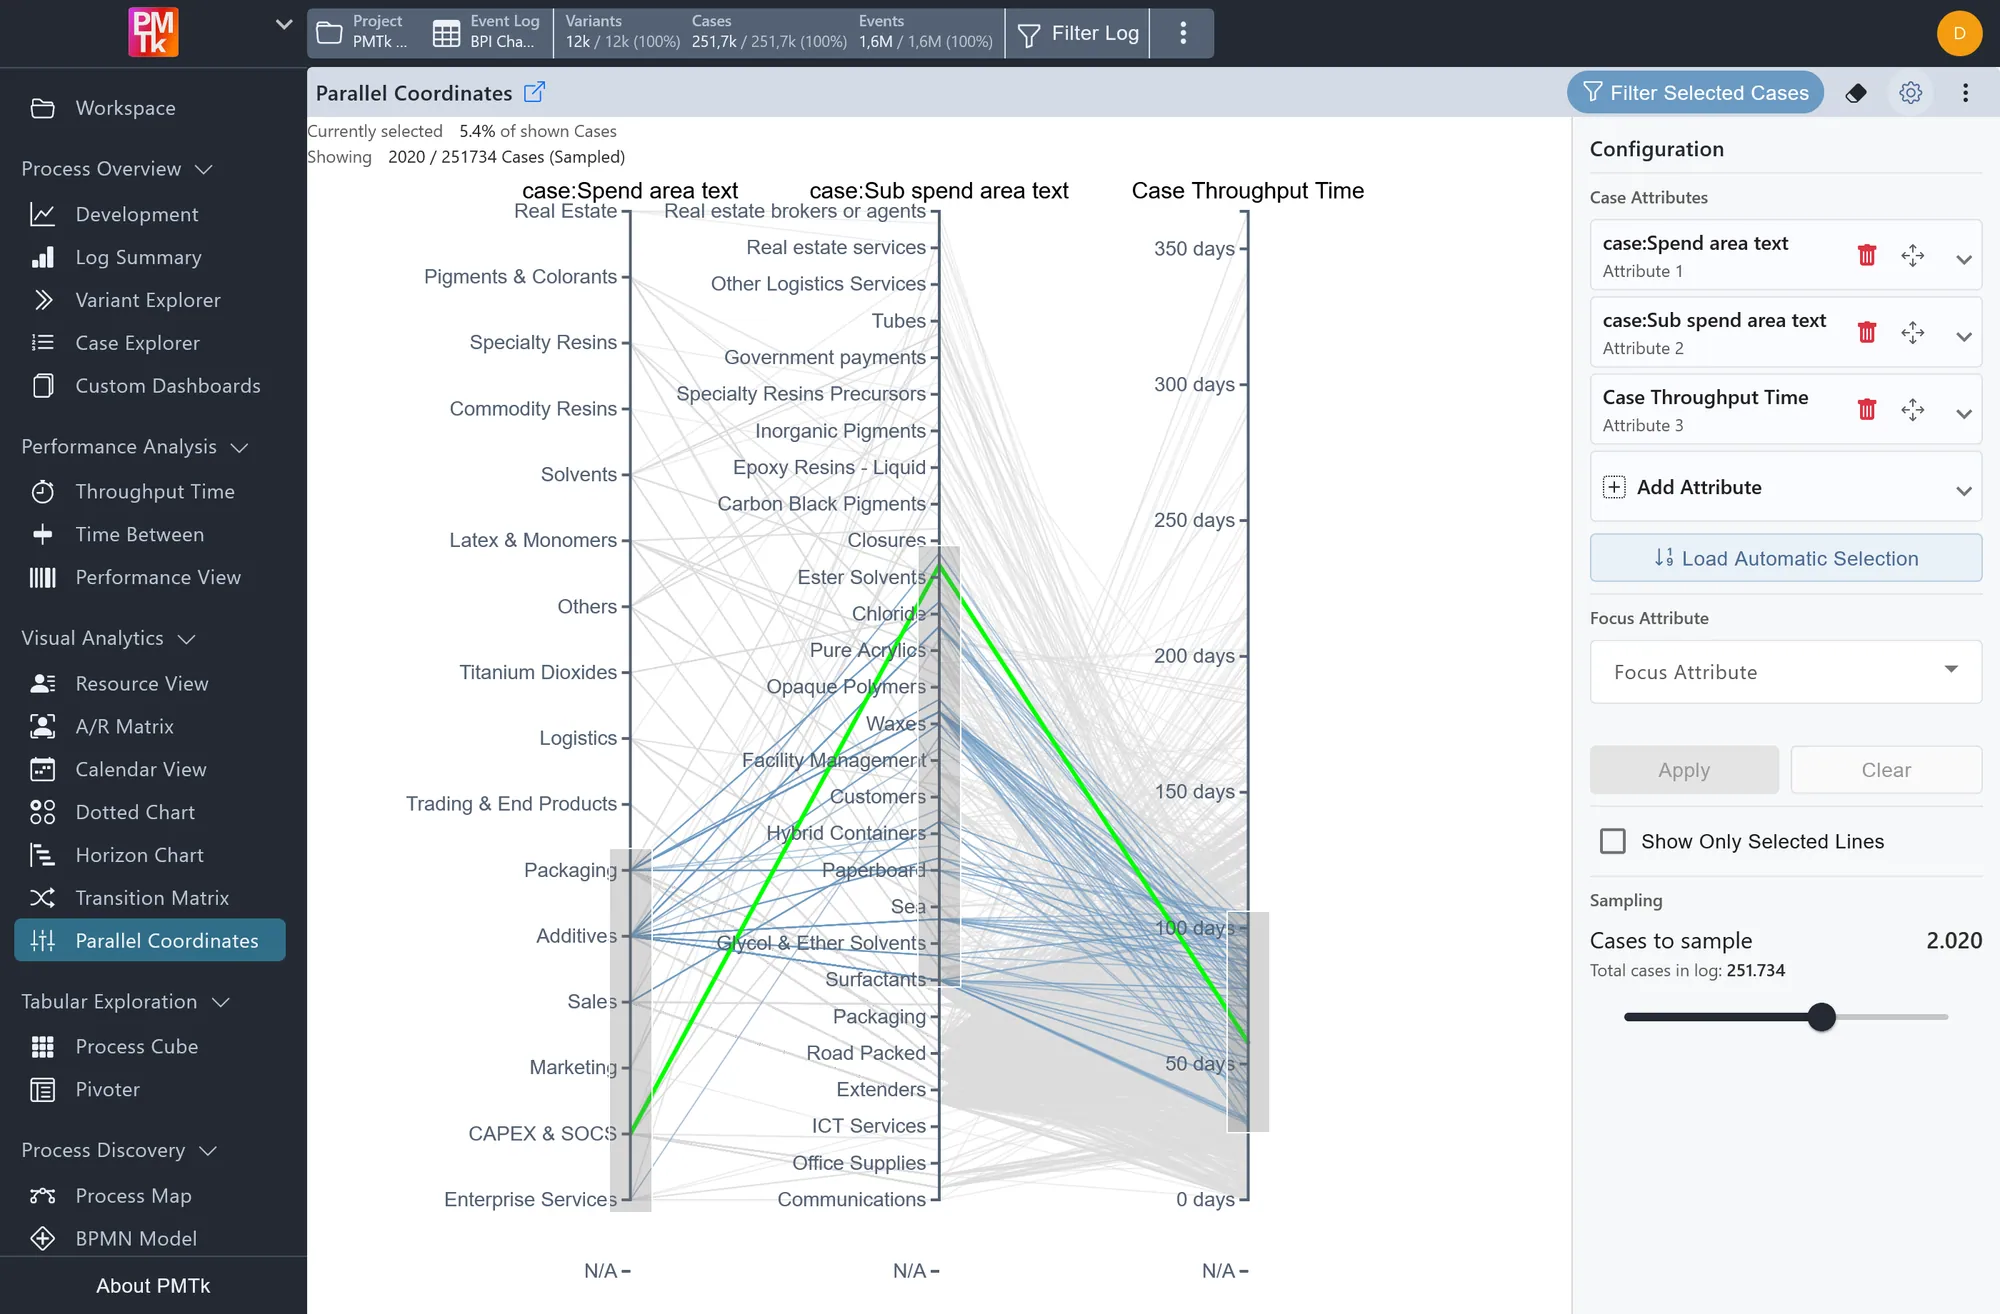
Task: Delete case:Spend area text attribute
Action: (1867, 255)
